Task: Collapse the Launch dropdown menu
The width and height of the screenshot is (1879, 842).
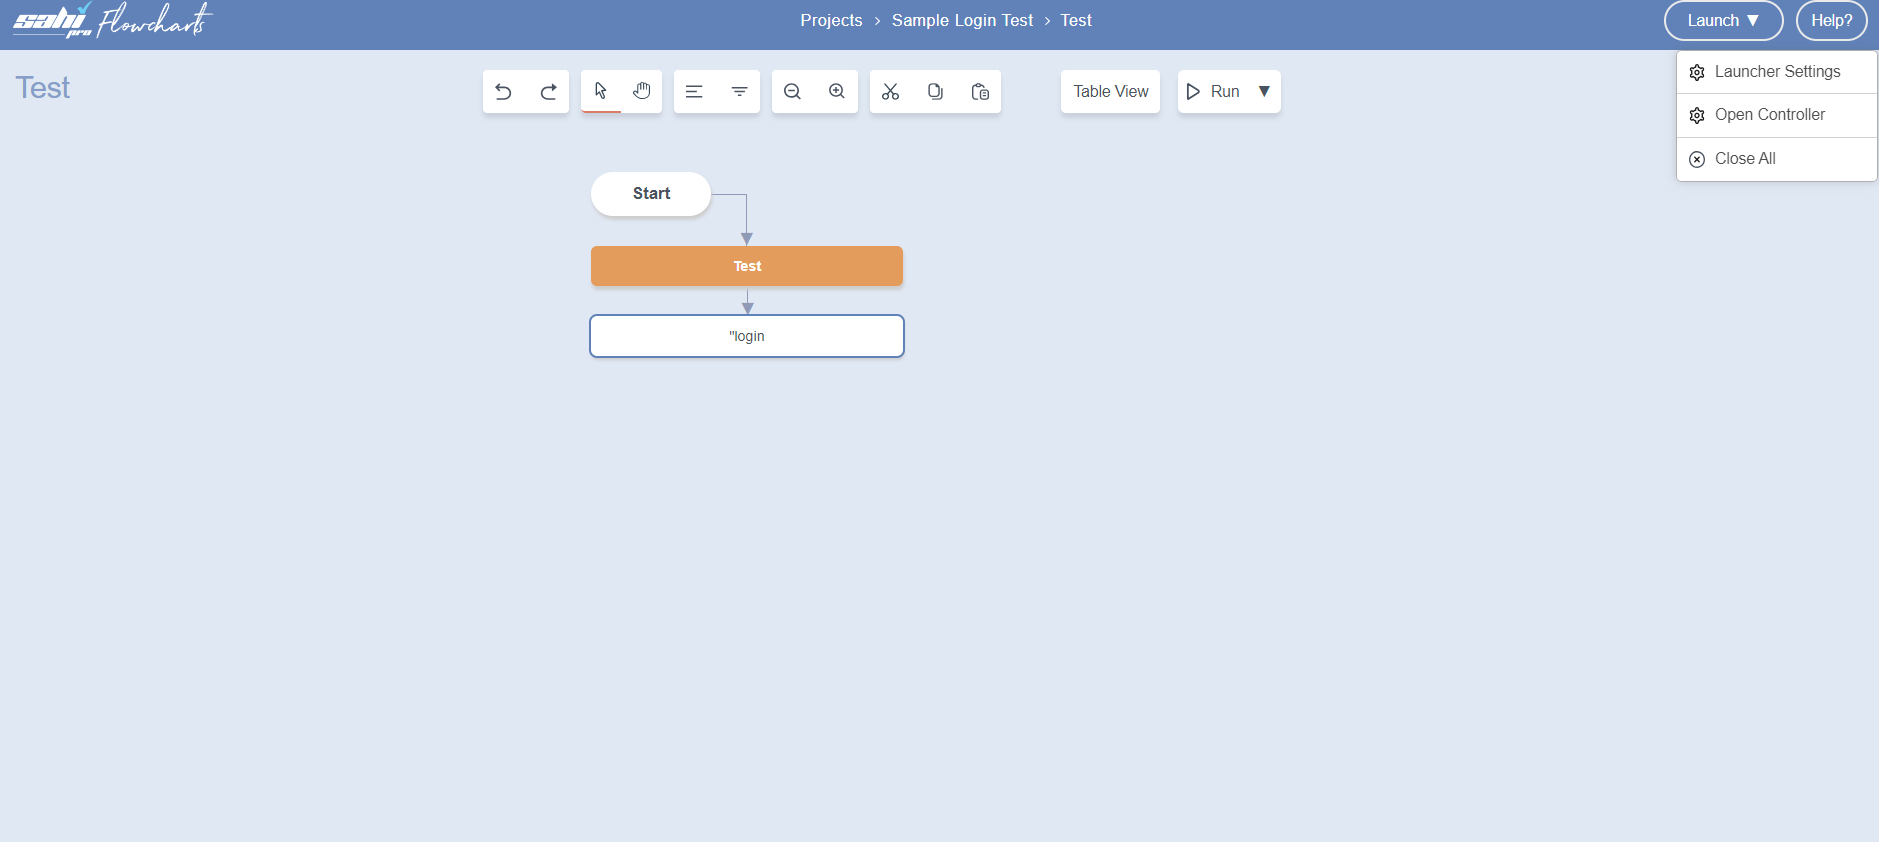Action: coord(1722,21)
